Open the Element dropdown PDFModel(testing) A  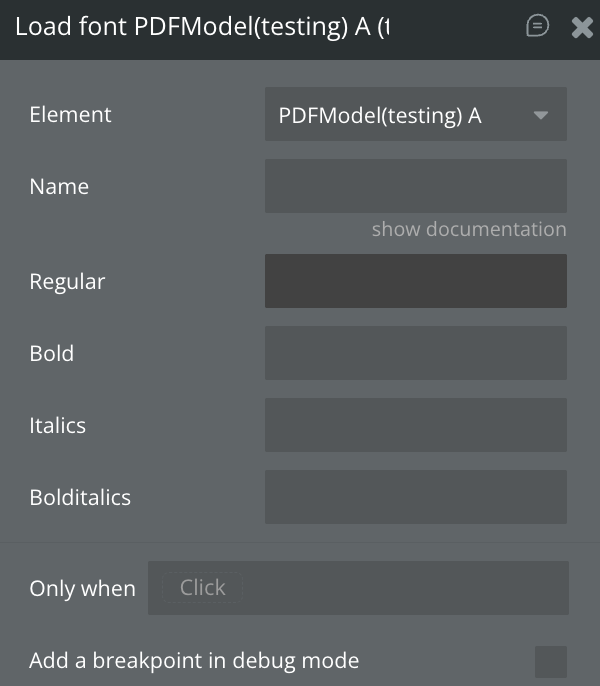tap(400, 115)
